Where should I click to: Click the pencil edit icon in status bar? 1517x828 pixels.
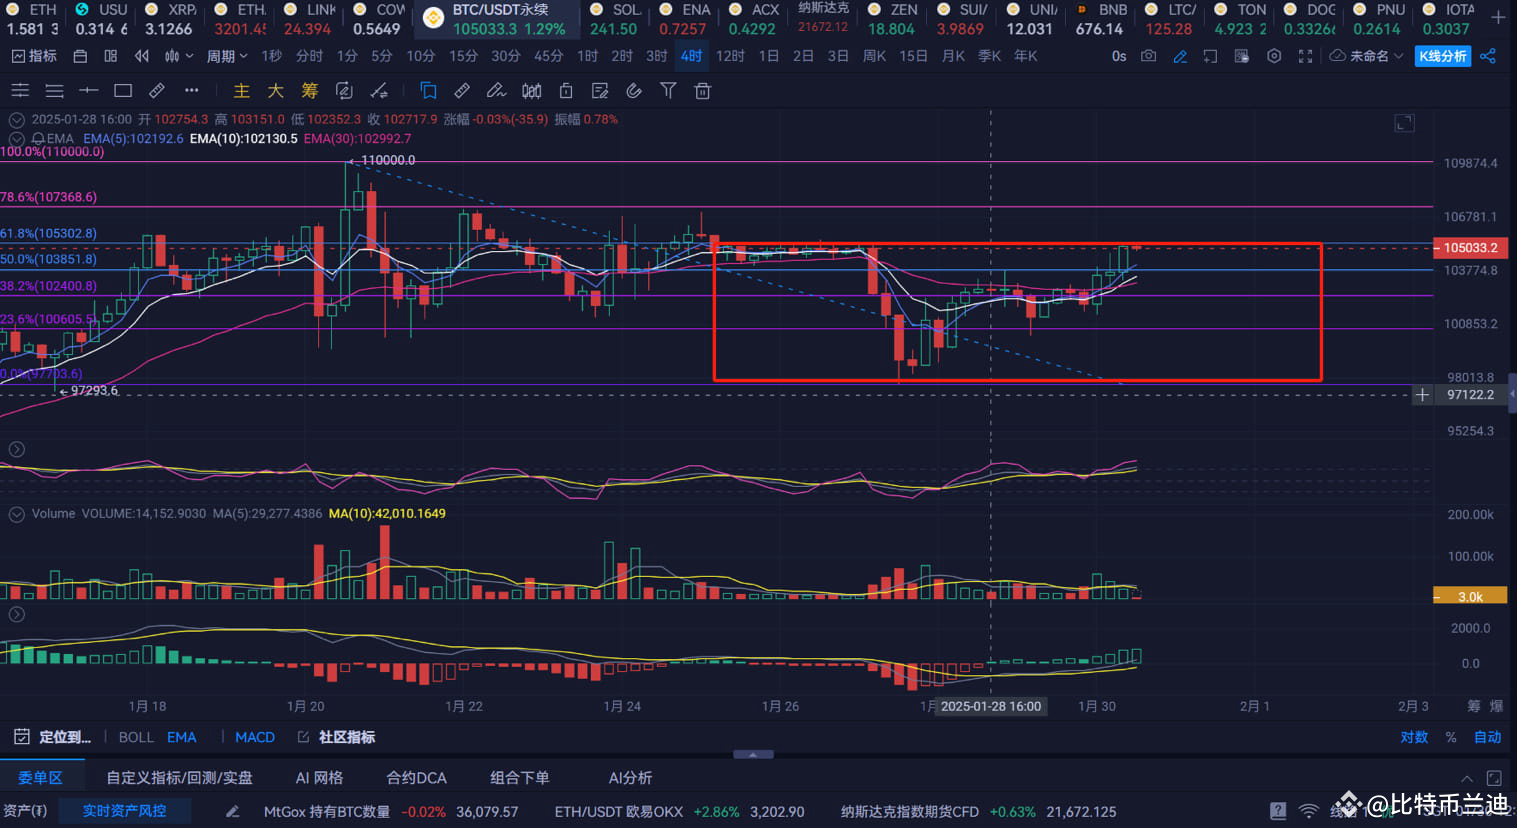pos(232,812)
